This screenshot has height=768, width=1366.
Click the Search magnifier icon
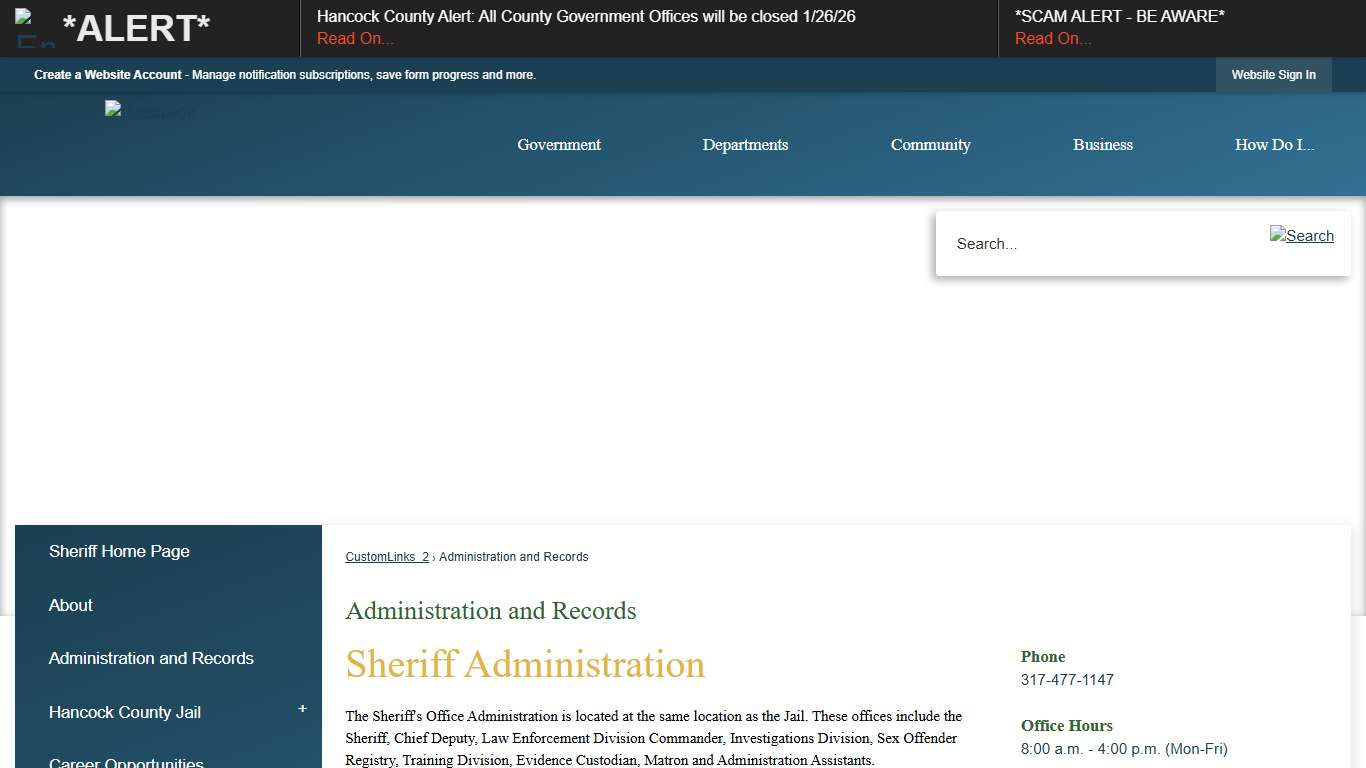pos(1301,236)
